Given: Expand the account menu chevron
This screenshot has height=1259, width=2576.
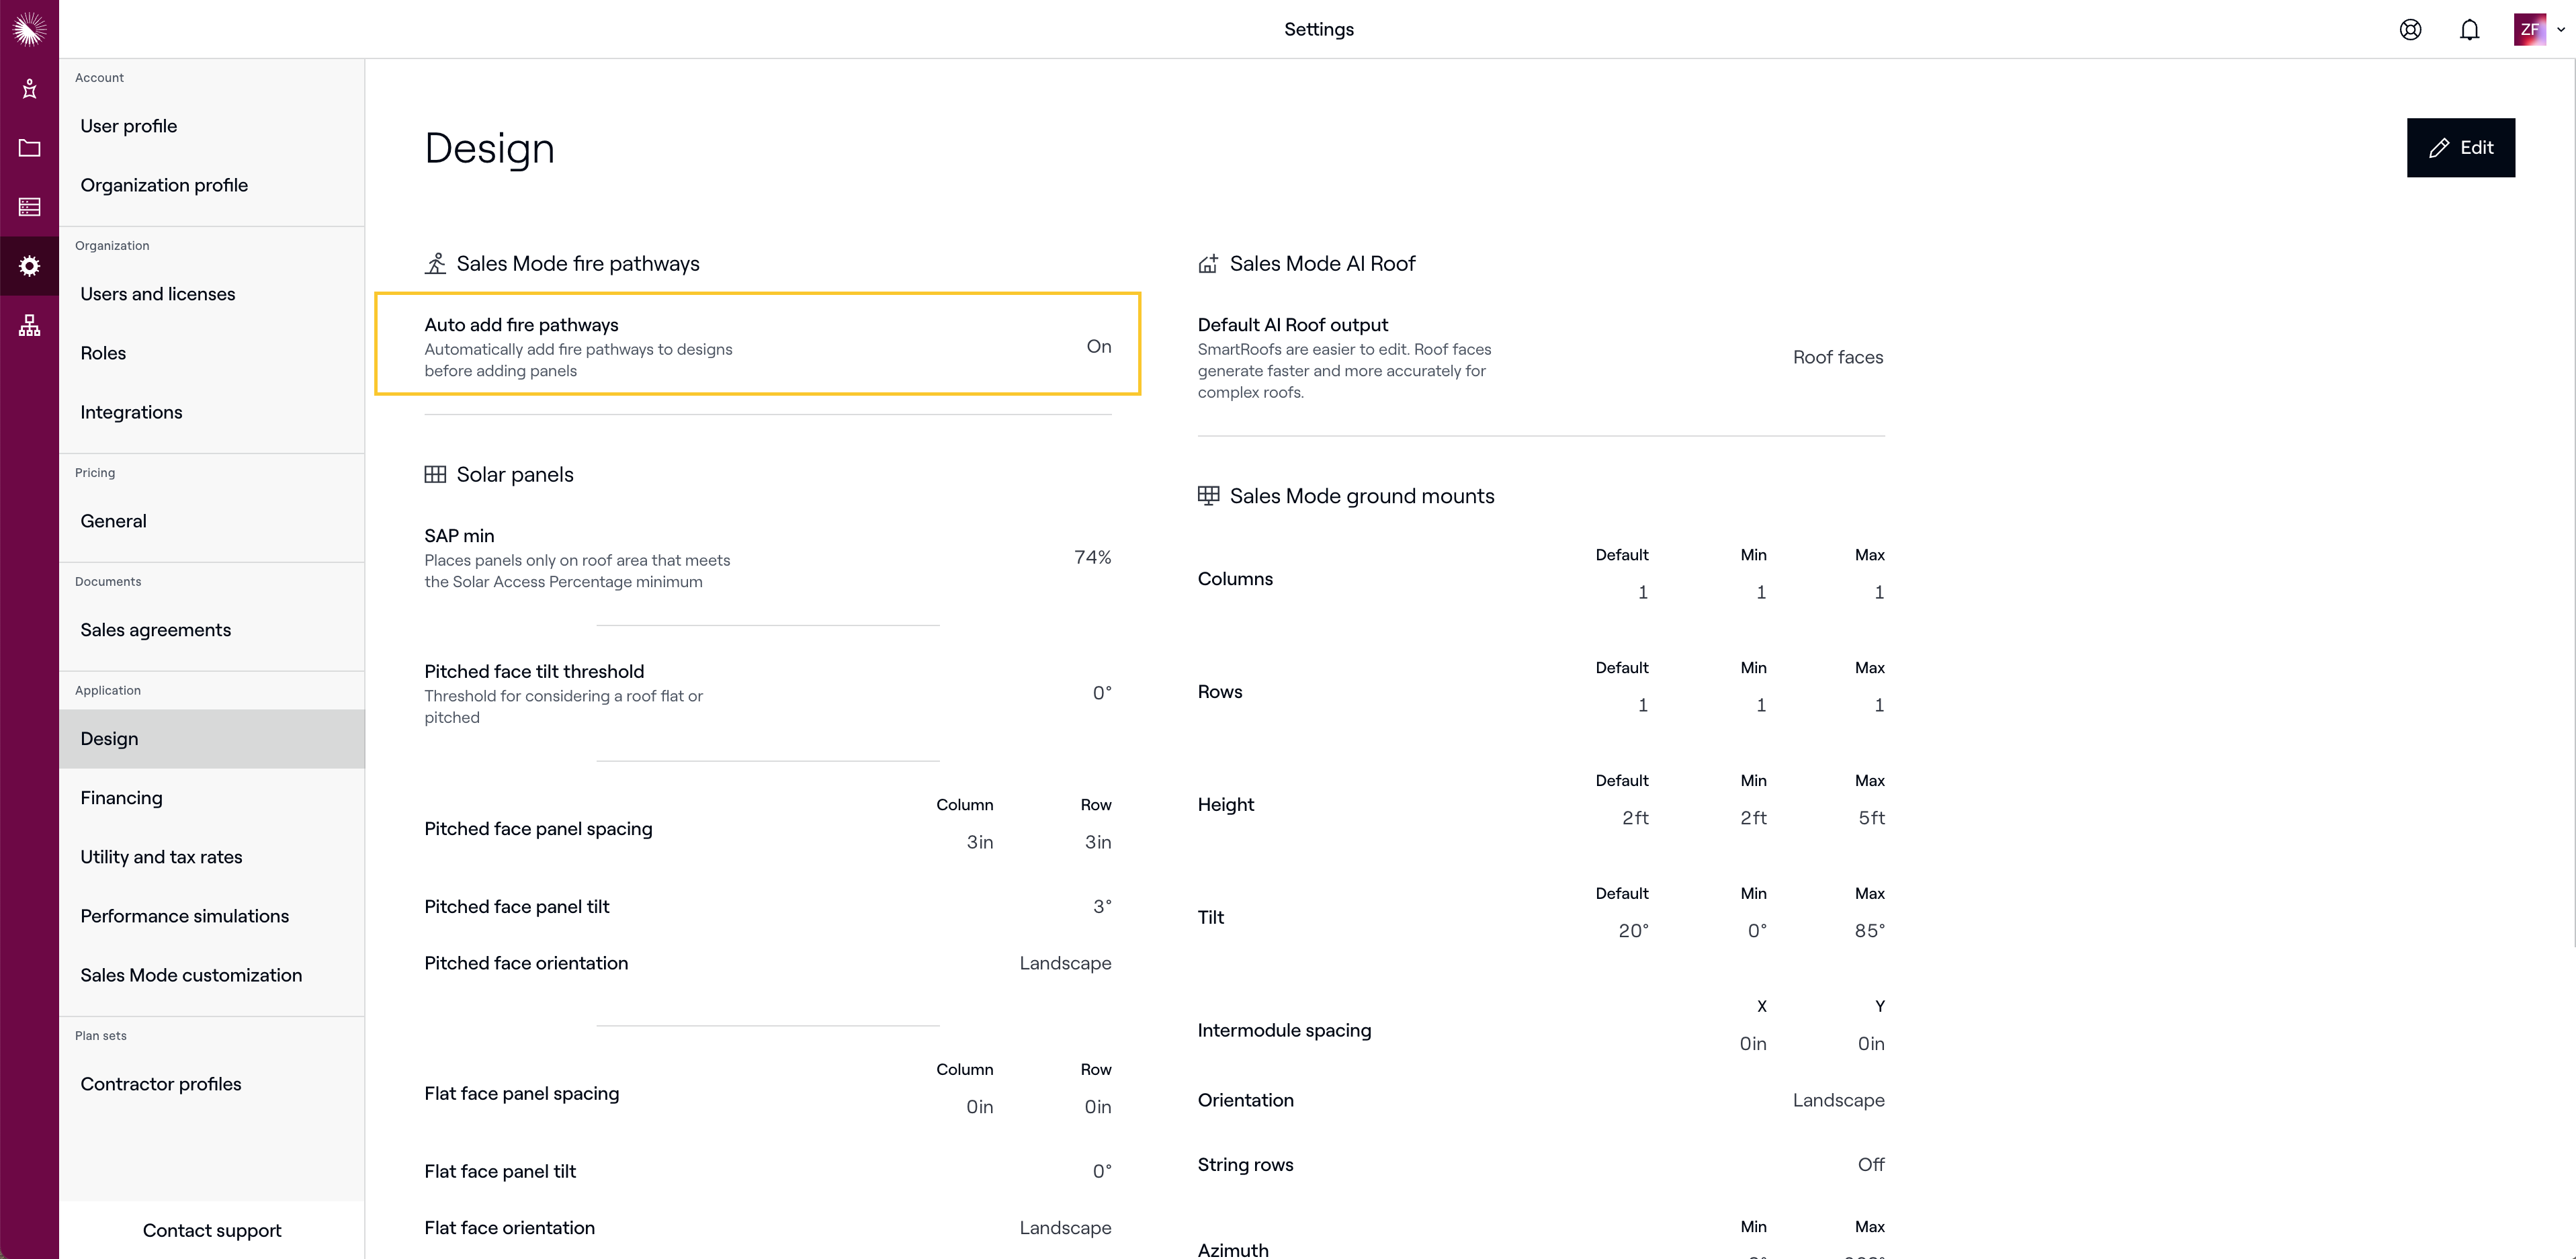Looking at the screenshot, I should pyautogui.click(x=2561, y=29).
